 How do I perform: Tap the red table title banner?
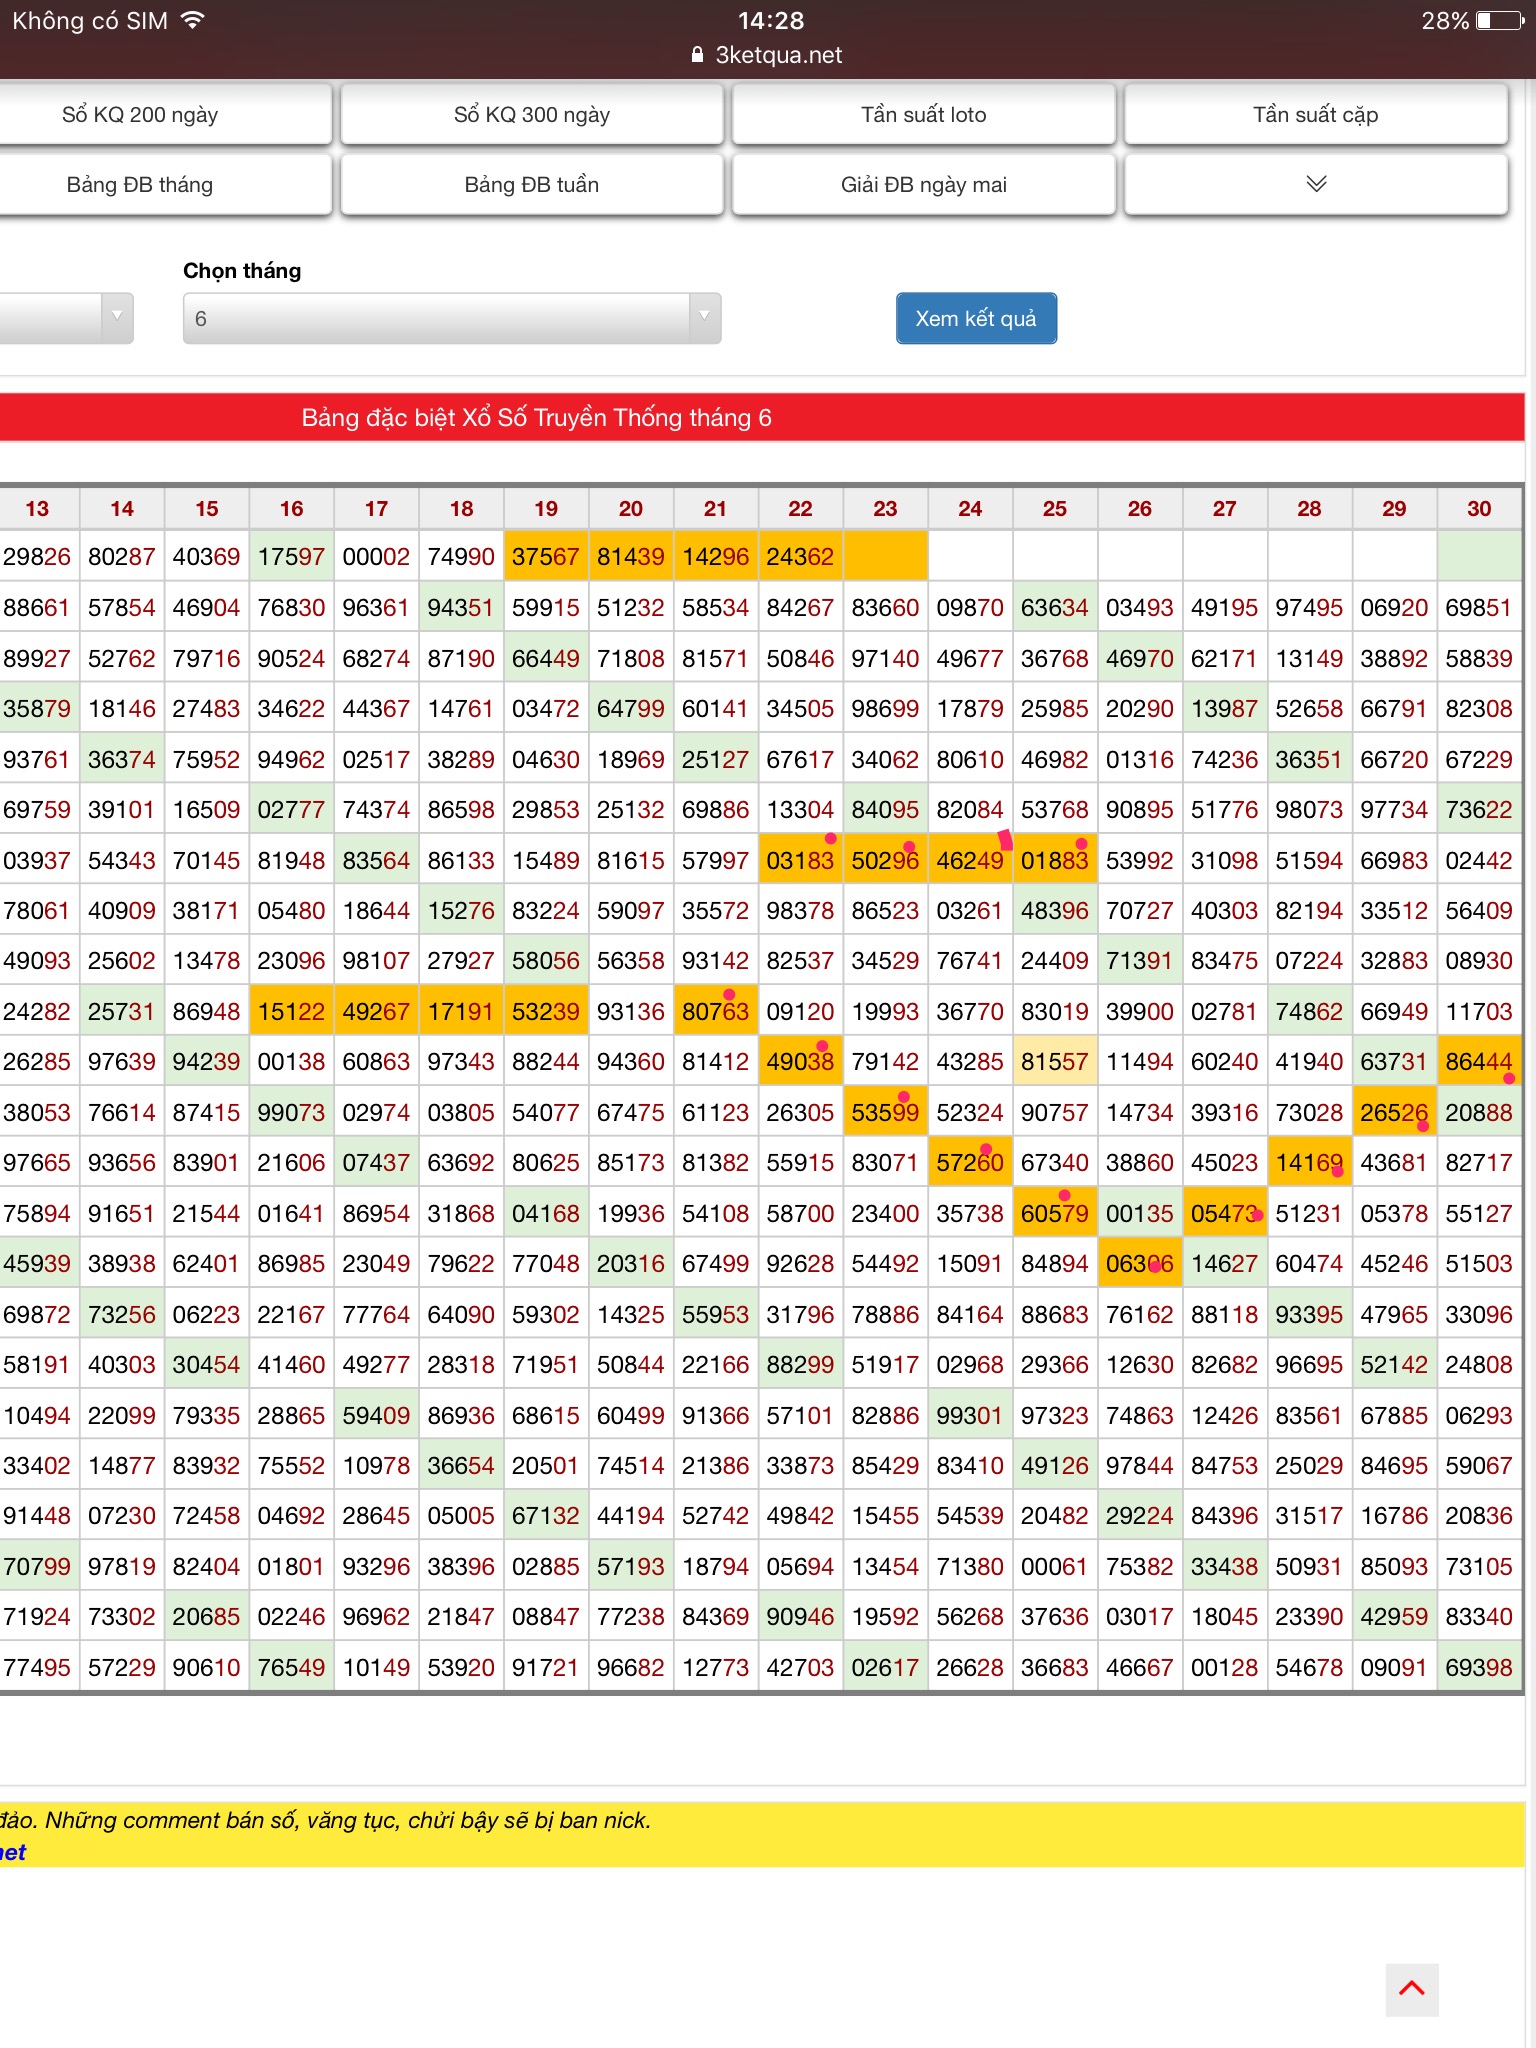[x=762, y=417]
